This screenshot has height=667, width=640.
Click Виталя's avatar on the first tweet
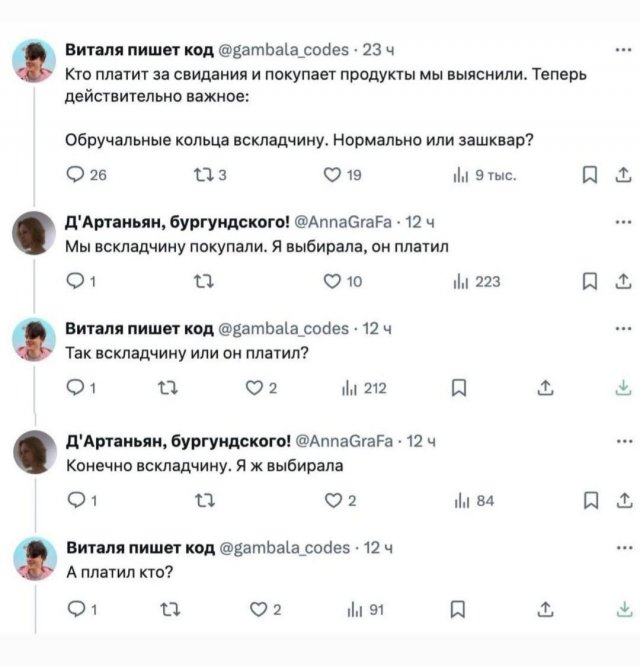(x=34, y=62)
